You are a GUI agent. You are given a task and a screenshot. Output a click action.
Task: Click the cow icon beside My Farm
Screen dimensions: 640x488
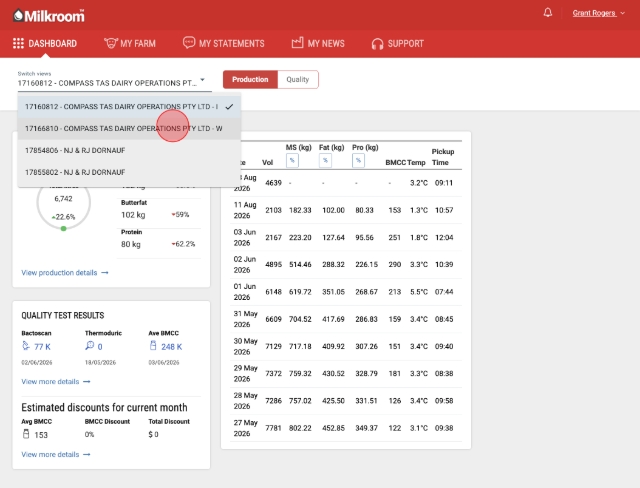click(x=111, y=43)
